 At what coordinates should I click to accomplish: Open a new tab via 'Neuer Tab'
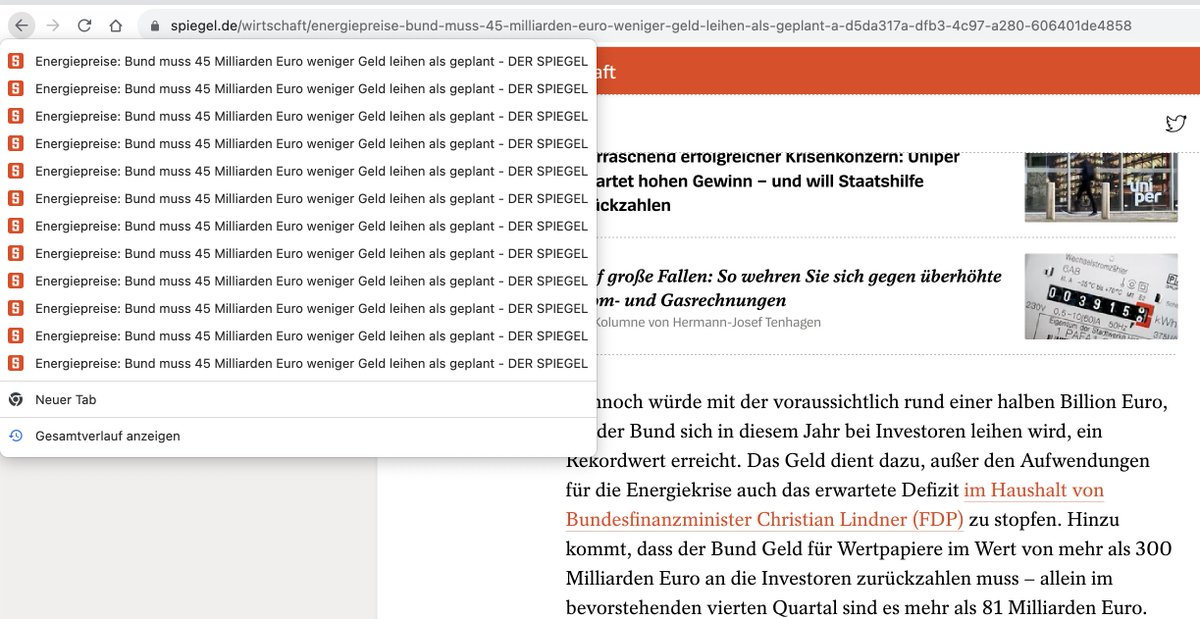[x=298, y=399]
